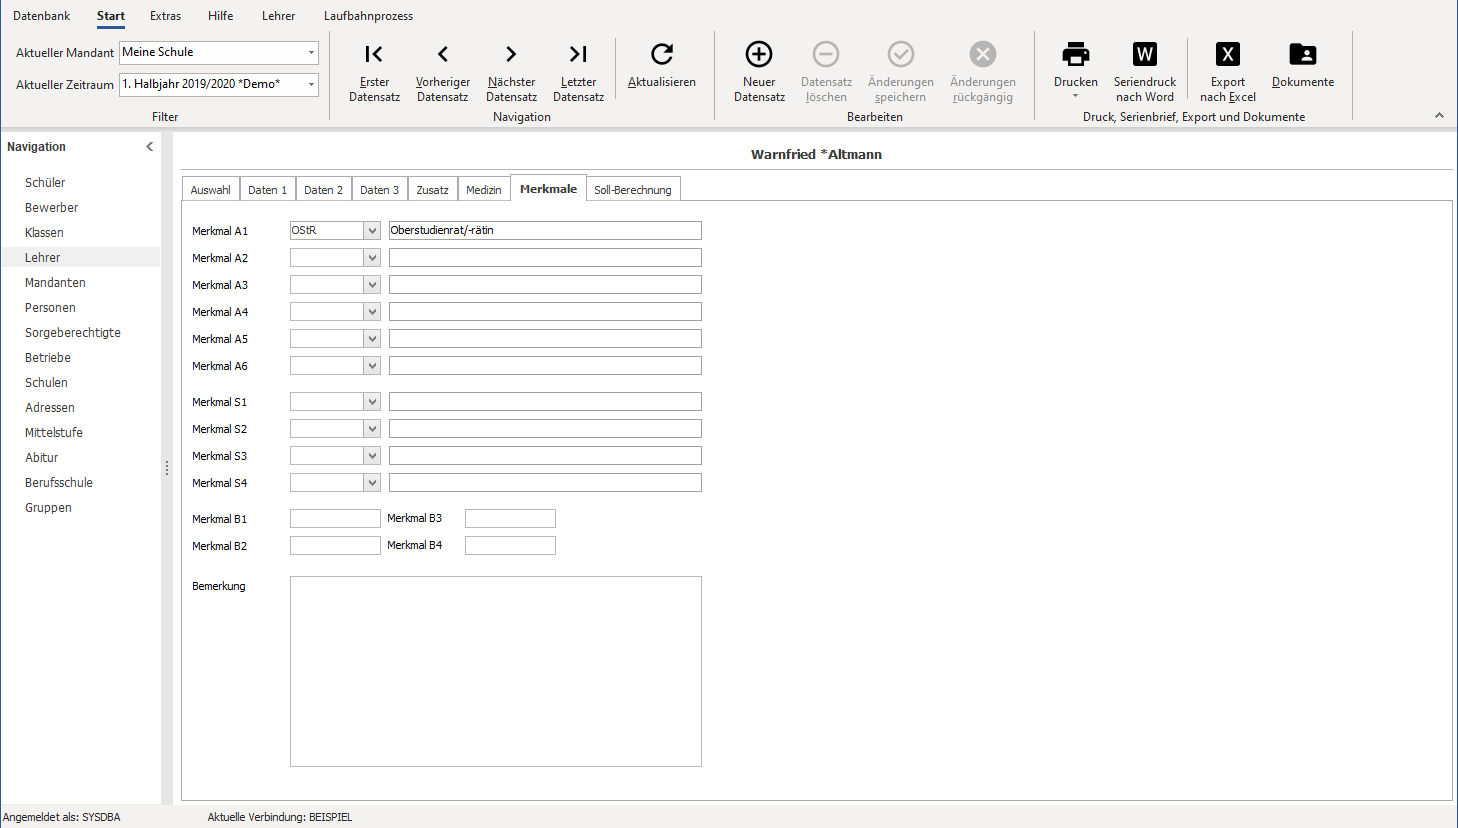The width and height of the screenshot is (1458, 828).
Task: Click the Änderungen speichern checkmark icon
Action: [x=901, y=54]
